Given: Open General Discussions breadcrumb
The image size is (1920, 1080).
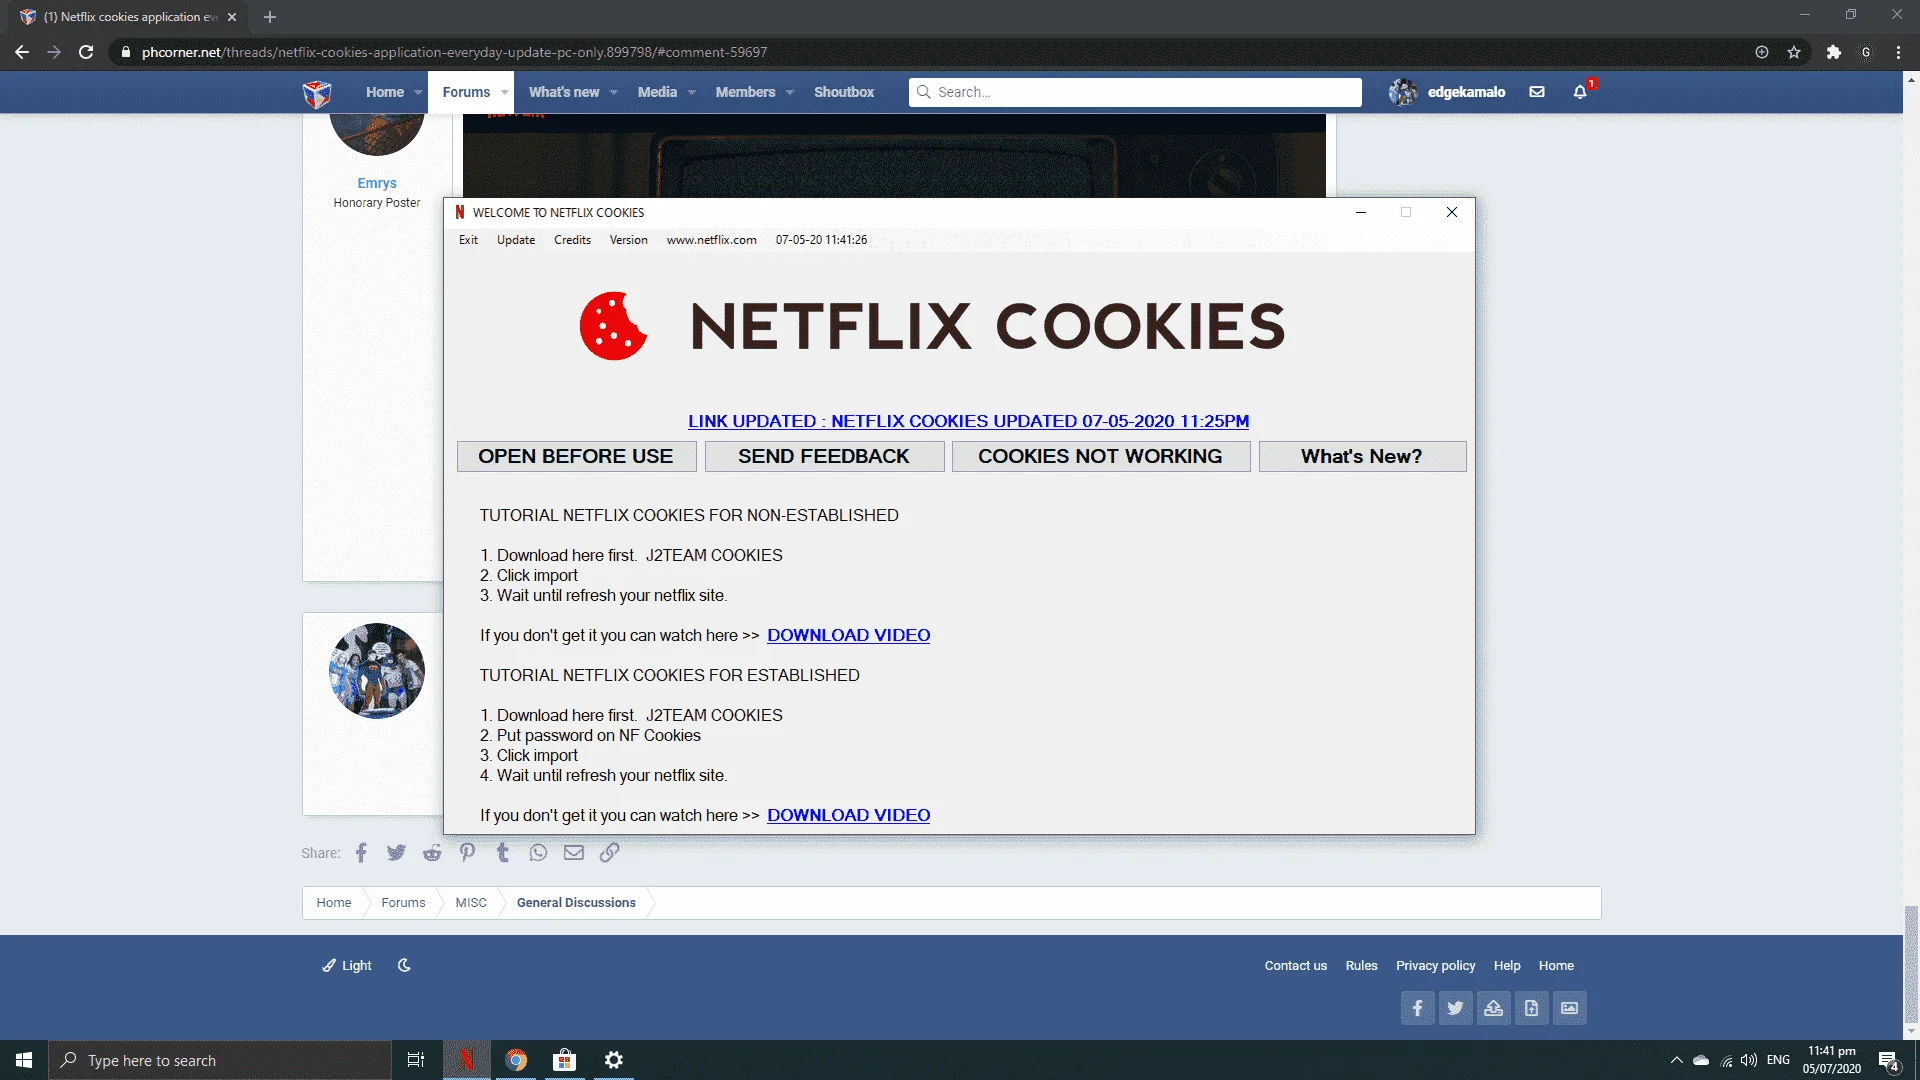Looking at the screenshot, I should click(576, 903).
